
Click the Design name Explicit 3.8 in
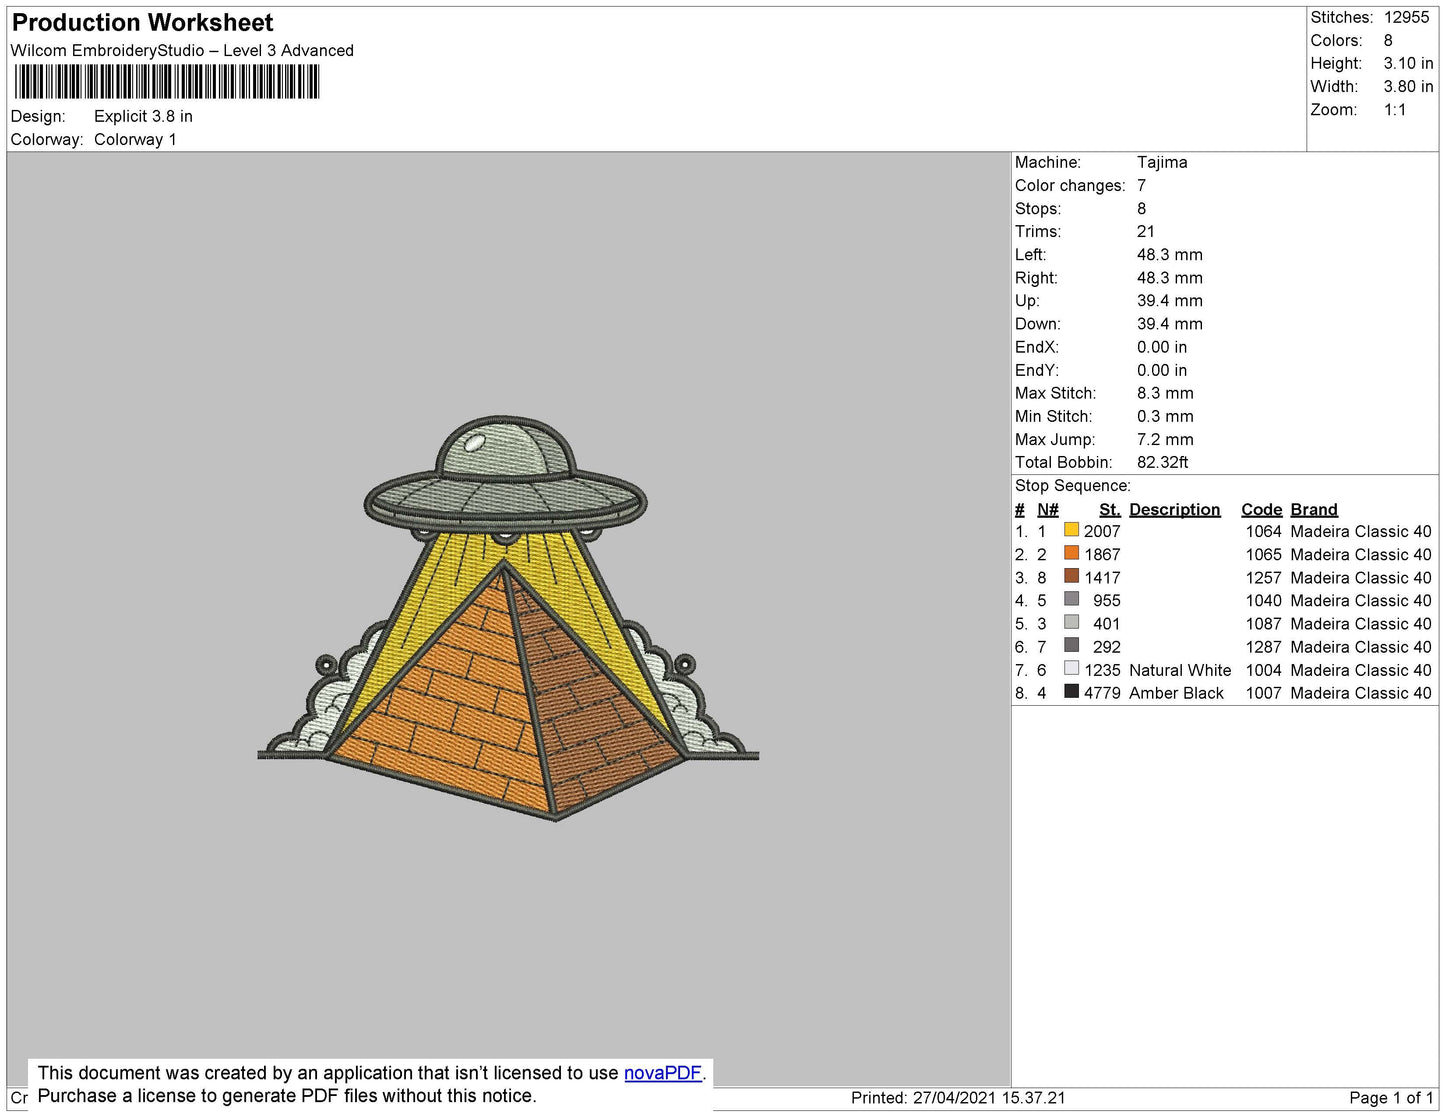[x=143, y=116]
